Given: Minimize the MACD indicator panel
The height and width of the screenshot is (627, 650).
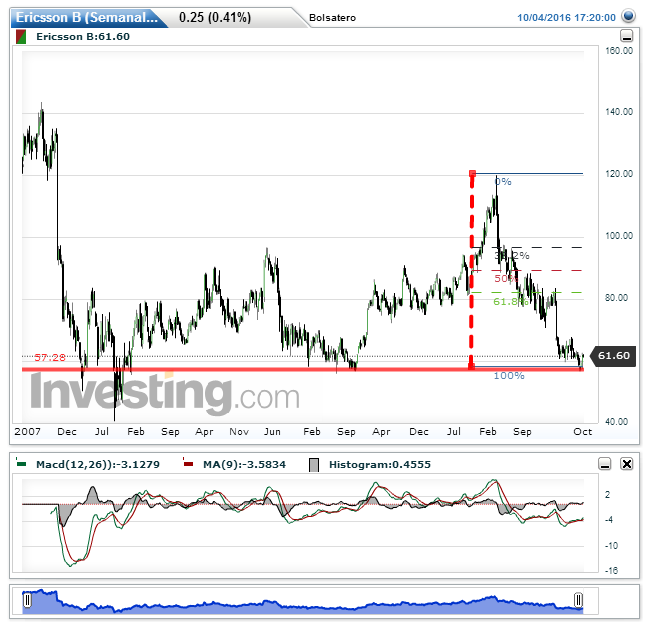Looking at the screenshot, I should click(605, 464).
